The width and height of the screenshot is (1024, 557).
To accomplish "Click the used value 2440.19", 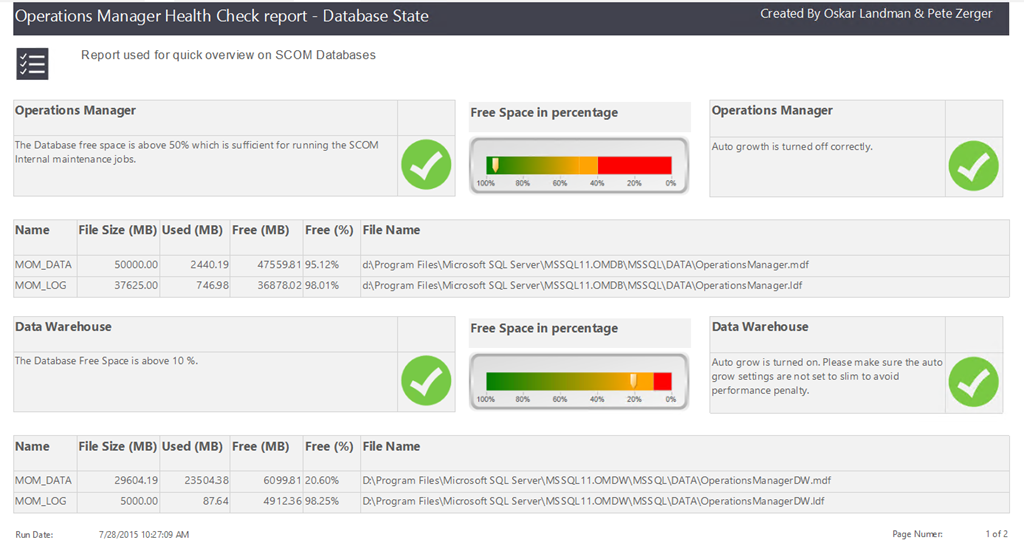I will [209, 264].
